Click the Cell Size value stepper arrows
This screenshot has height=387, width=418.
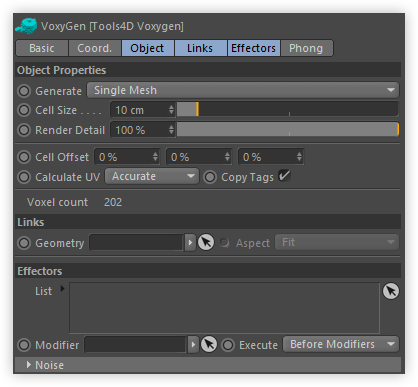pos(171,110)
